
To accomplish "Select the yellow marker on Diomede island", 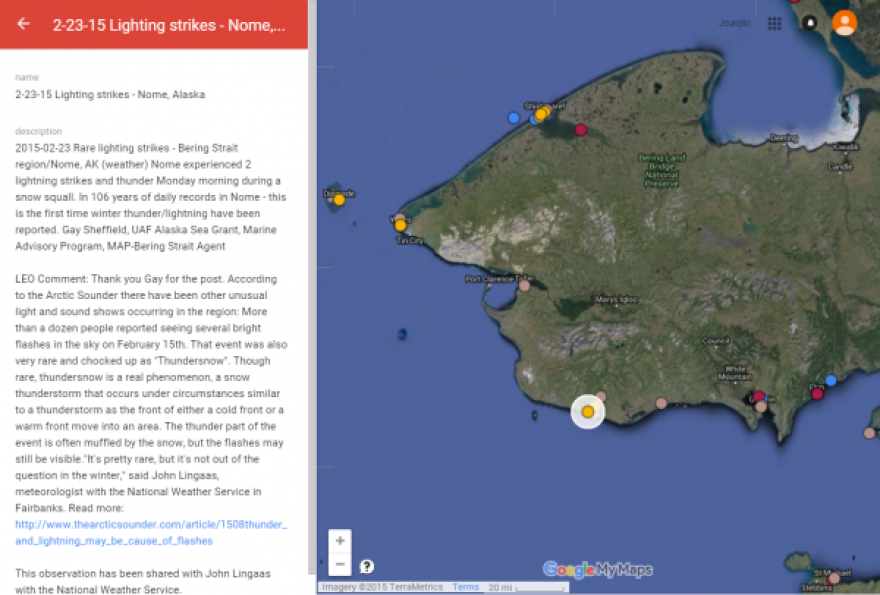I will click(339, 200).
